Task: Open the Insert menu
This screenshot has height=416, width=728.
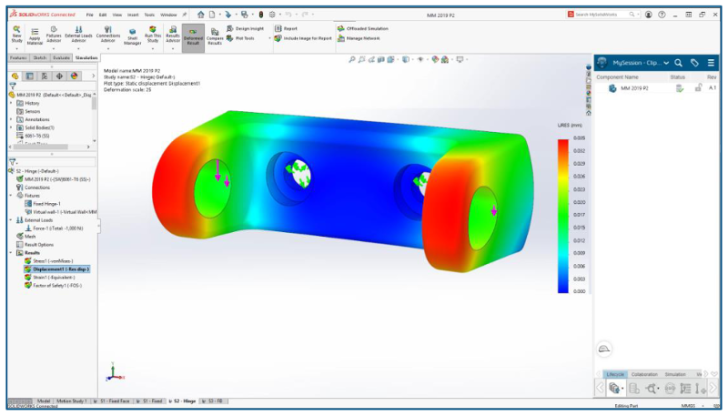Action: click(x=133, y=15)
